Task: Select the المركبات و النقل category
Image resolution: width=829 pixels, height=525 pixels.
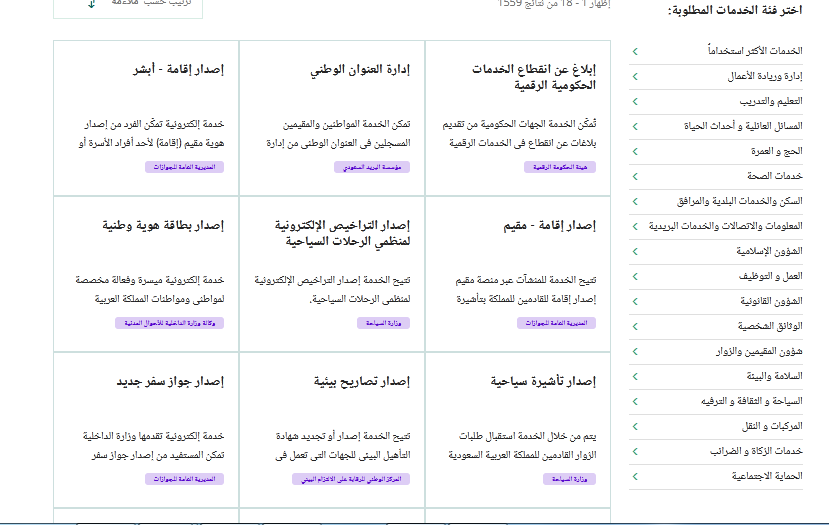Action: pyautogui.click(x=716, y=427)
